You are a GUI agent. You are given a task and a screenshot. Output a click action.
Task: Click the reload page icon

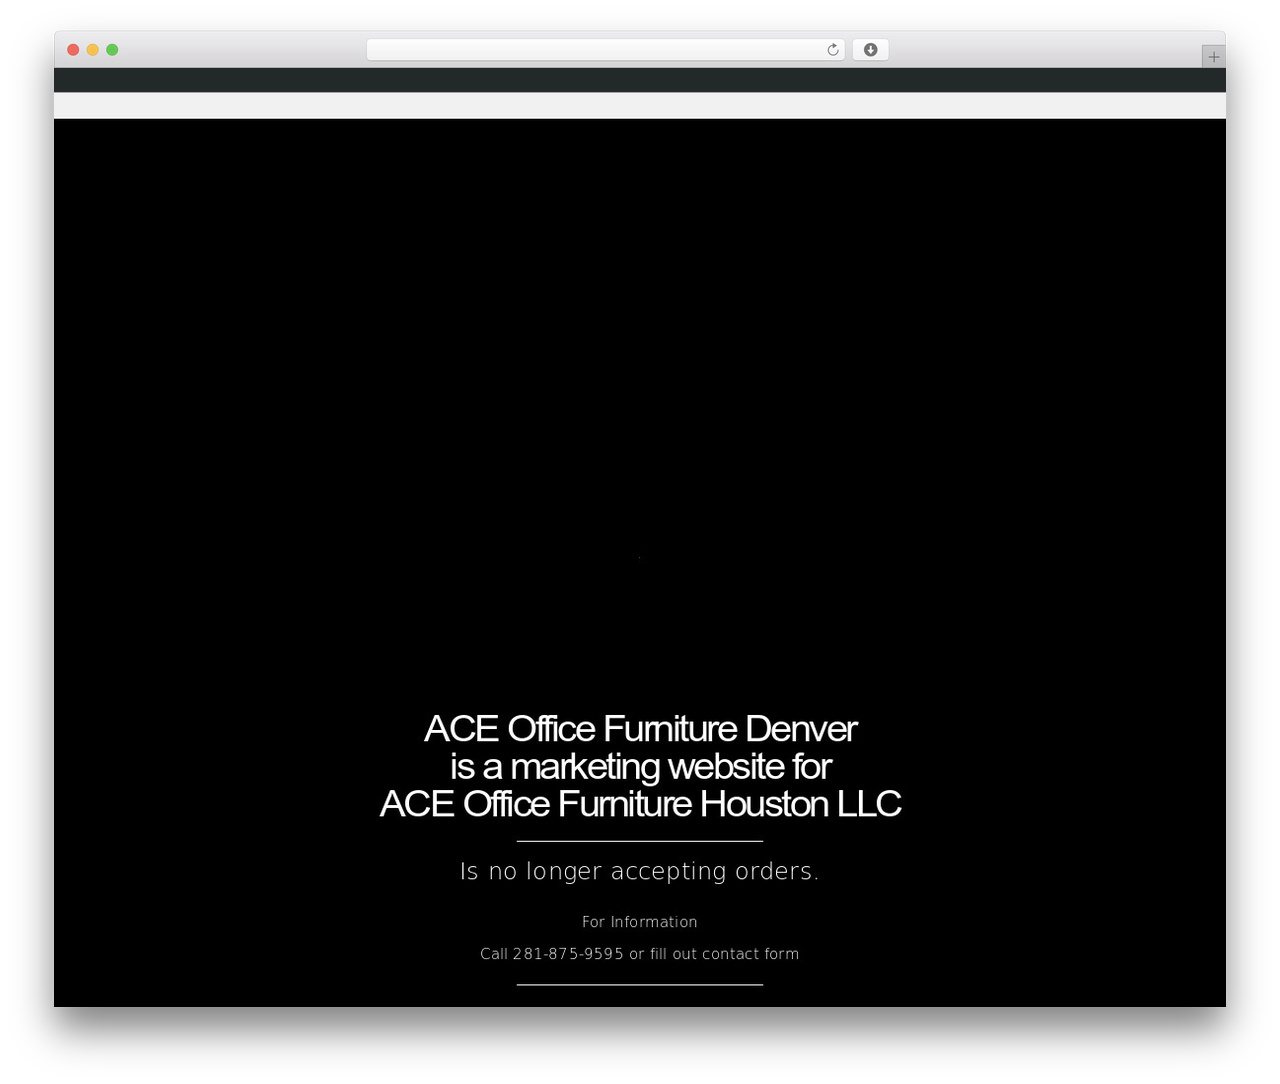click(833, 50)
